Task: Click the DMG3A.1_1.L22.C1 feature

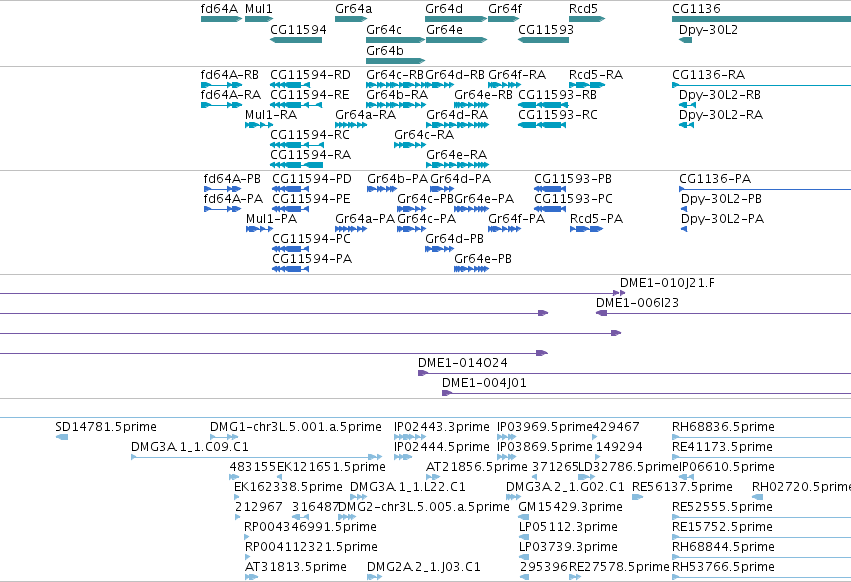Action: 358,497
